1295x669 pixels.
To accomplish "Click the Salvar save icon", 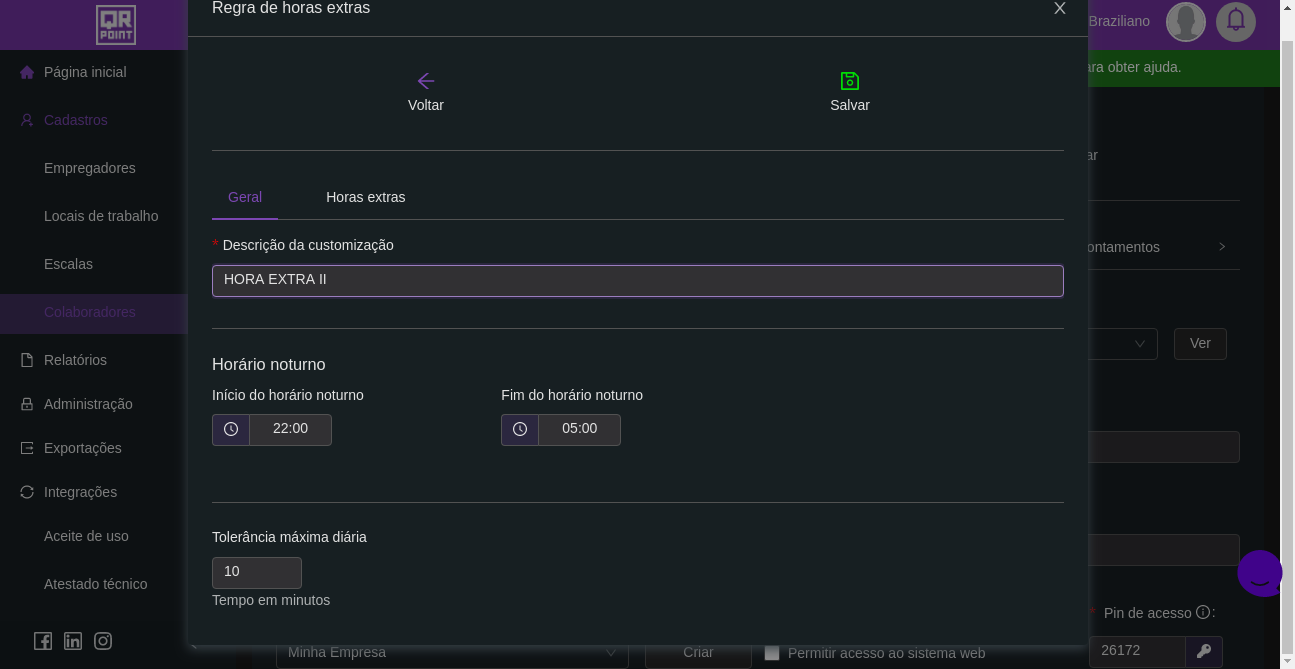I will pos(850,81).
